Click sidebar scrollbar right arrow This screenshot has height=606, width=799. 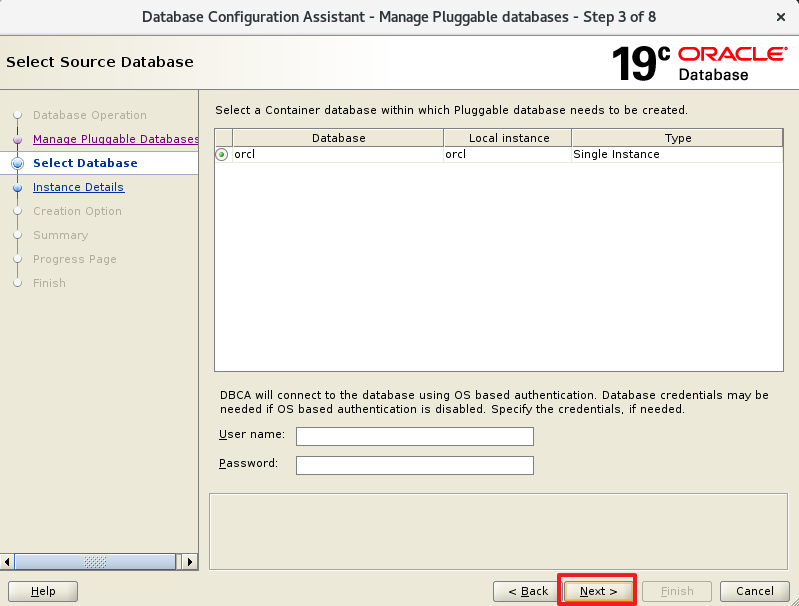190,562
